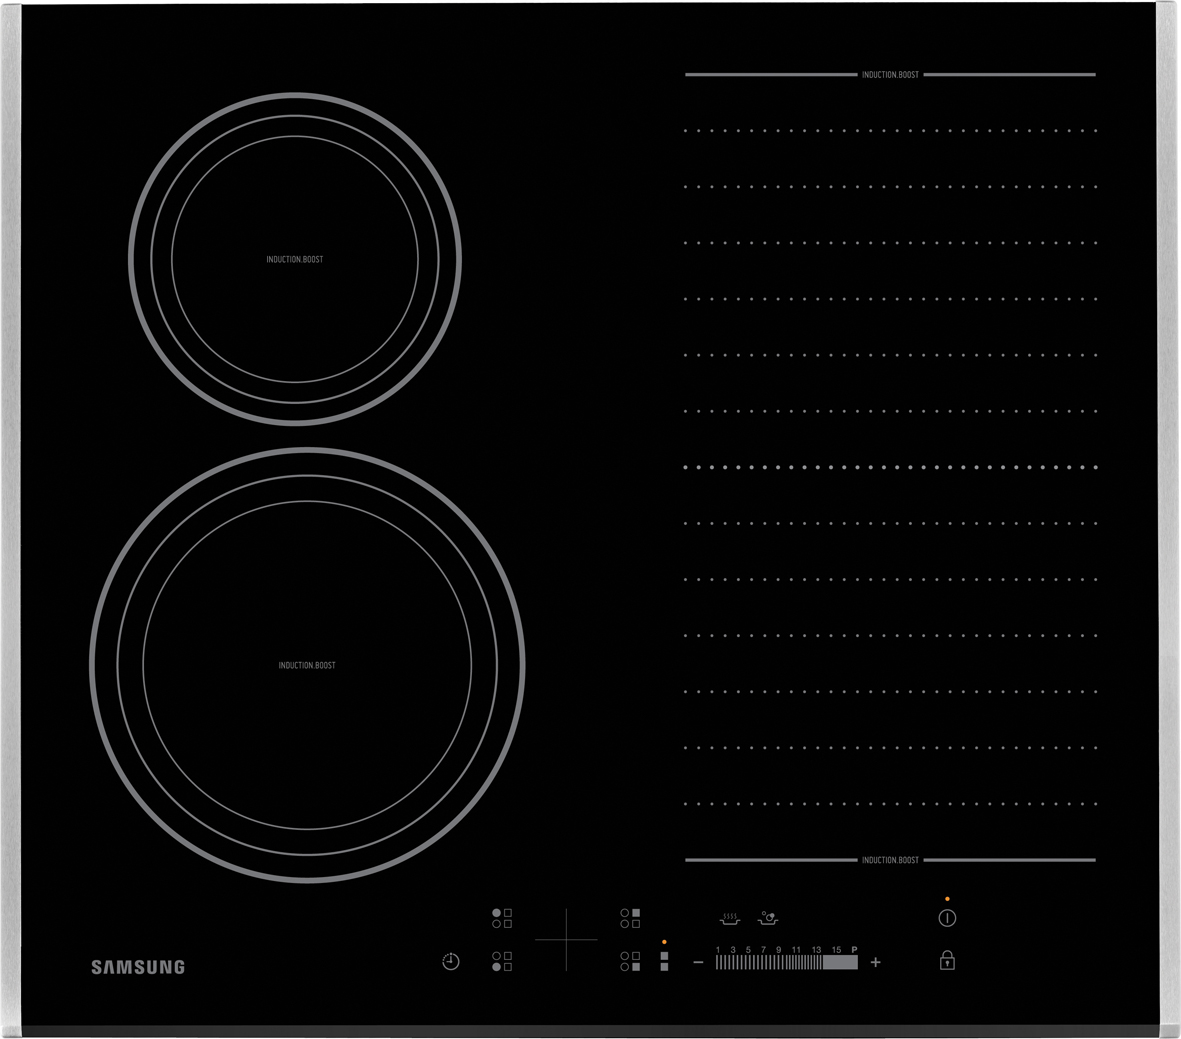1181x1039 pixels.
Task: Tap the power slider at level 7
Action: tap(763, 962)
